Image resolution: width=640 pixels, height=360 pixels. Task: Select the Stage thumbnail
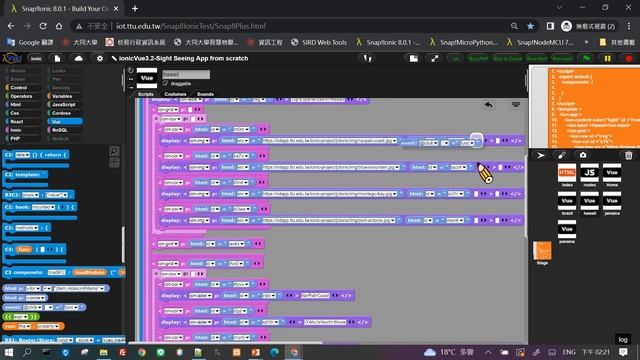[x=542, y=253]
